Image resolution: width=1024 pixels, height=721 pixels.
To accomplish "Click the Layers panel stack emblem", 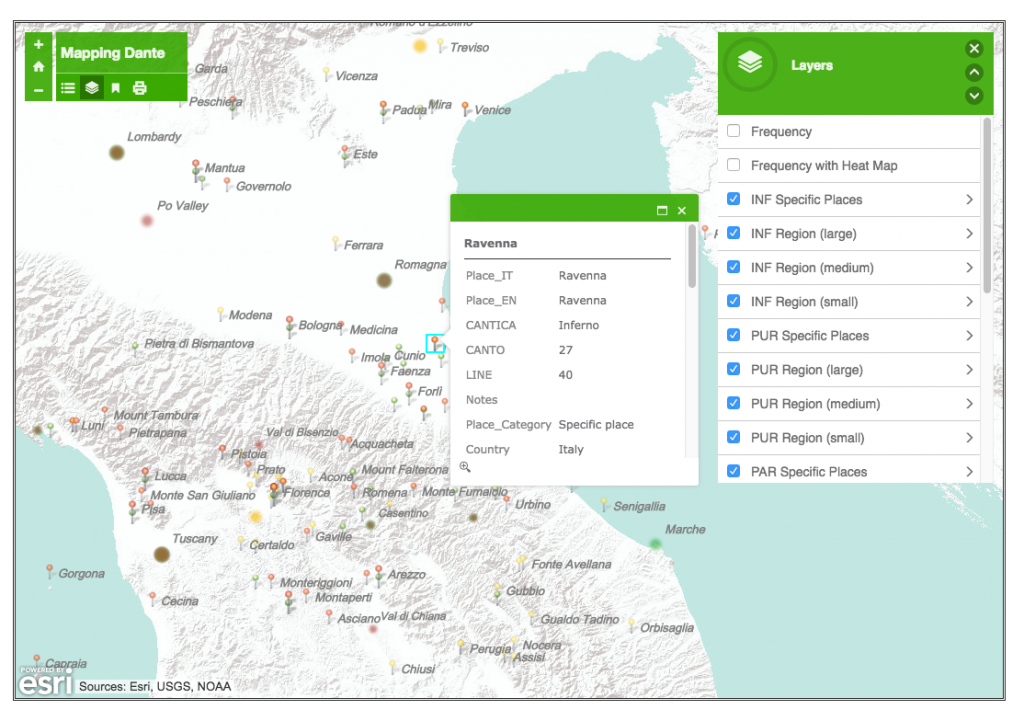I will (750, 63).
